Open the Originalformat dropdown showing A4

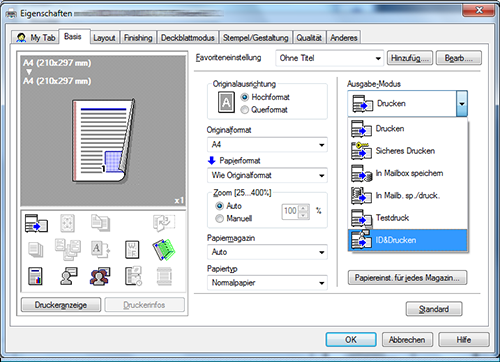[x=267, y=145]
